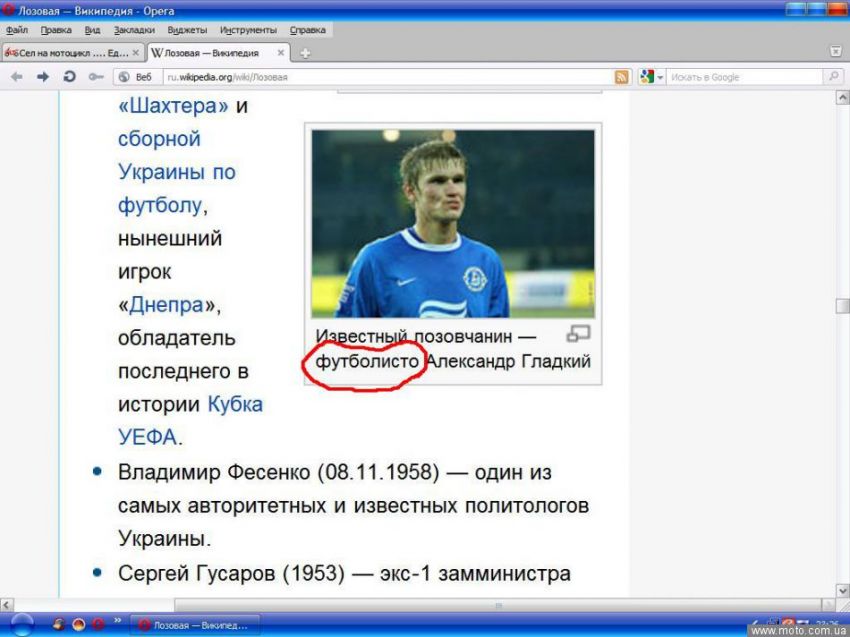The width and height of the screenshot is (850, 637).
Task: Open the footballer photo thumbnail
Action: 453,223
